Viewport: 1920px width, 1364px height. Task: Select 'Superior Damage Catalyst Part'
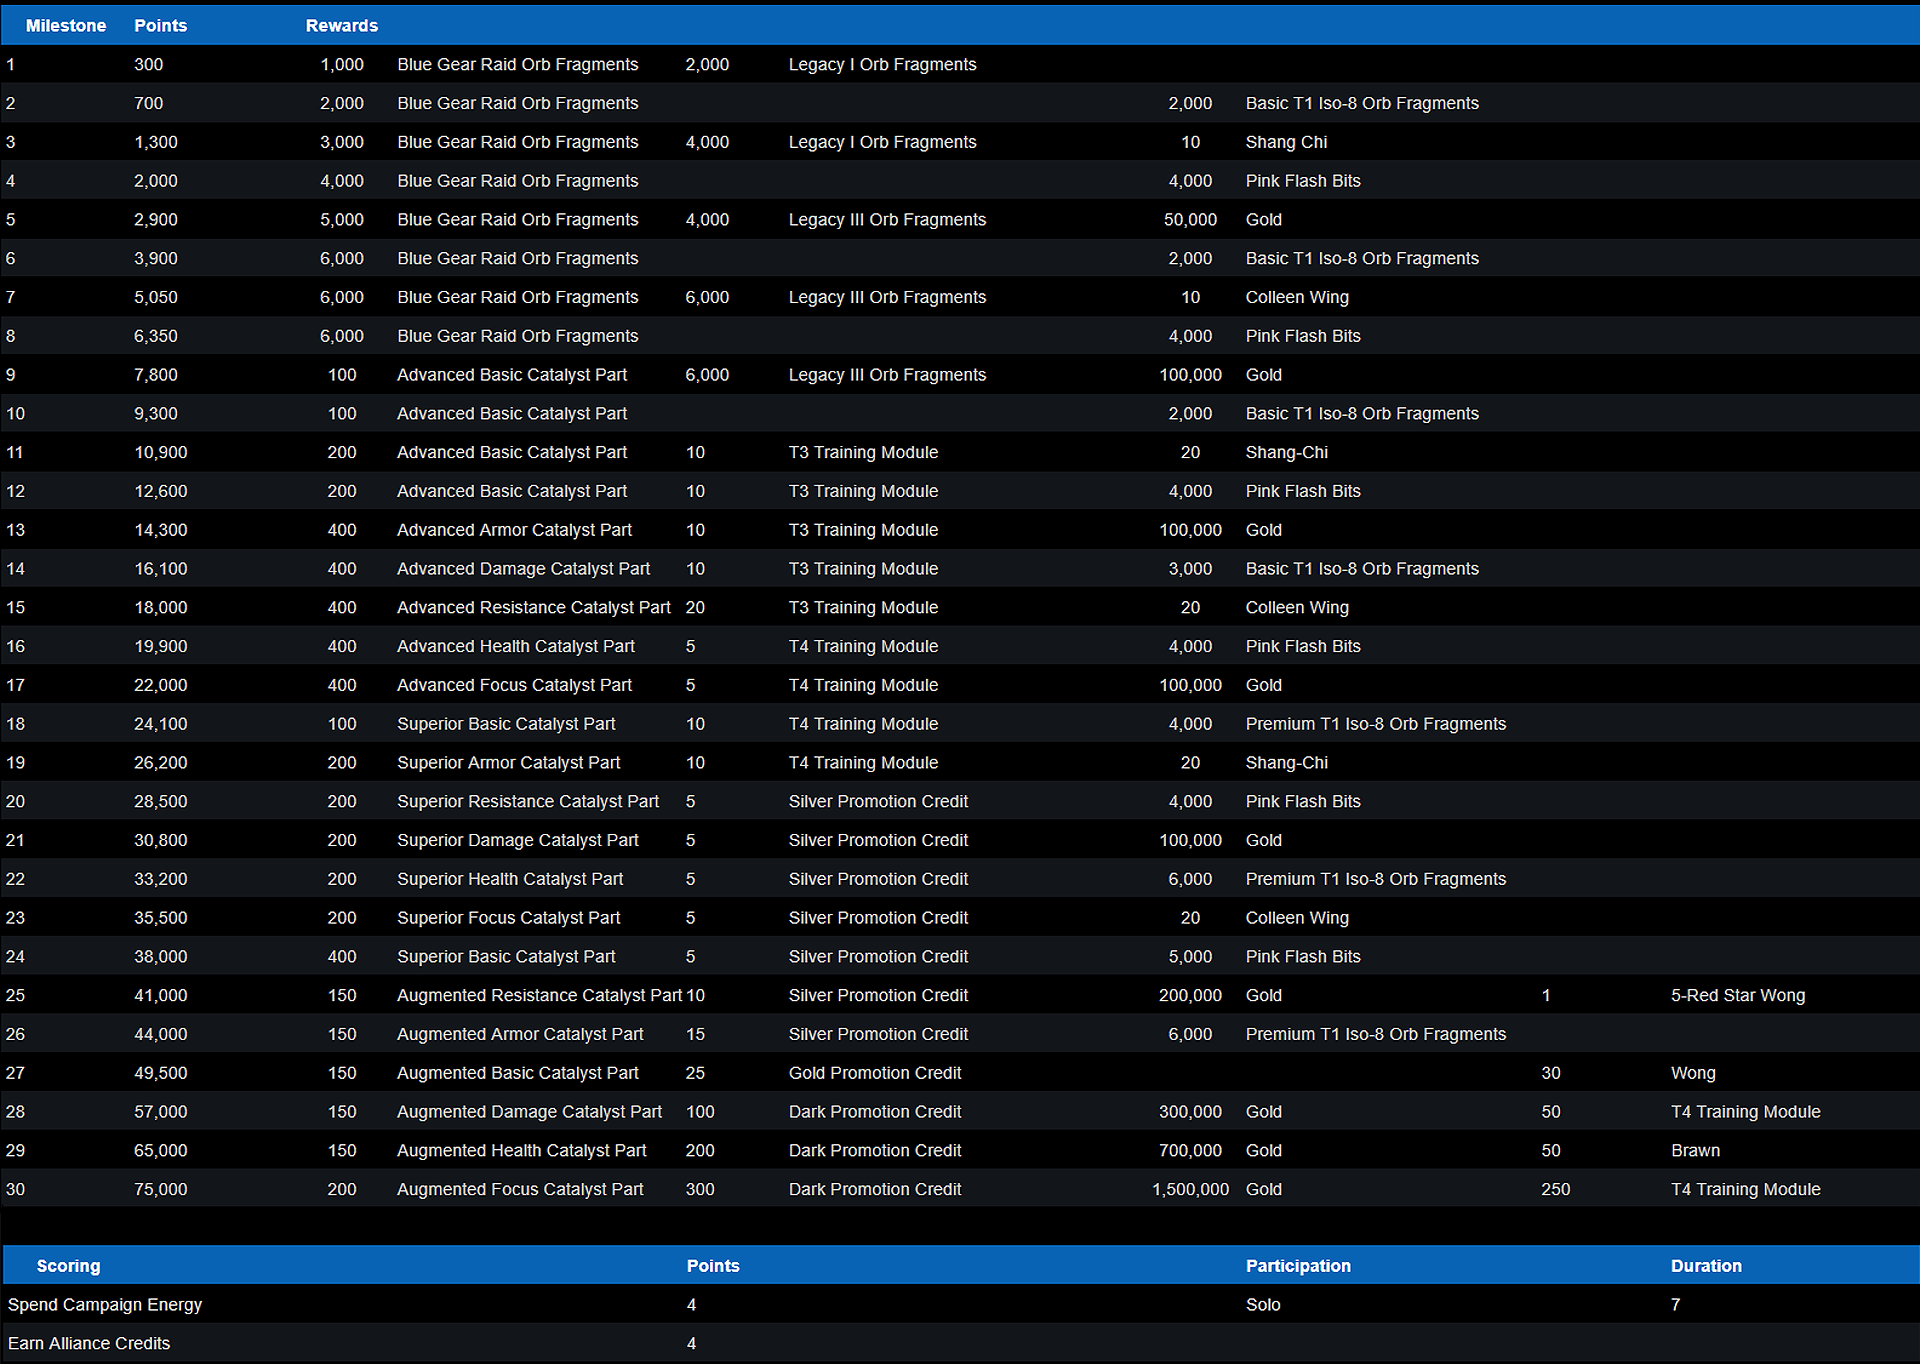tap(518, 841)
